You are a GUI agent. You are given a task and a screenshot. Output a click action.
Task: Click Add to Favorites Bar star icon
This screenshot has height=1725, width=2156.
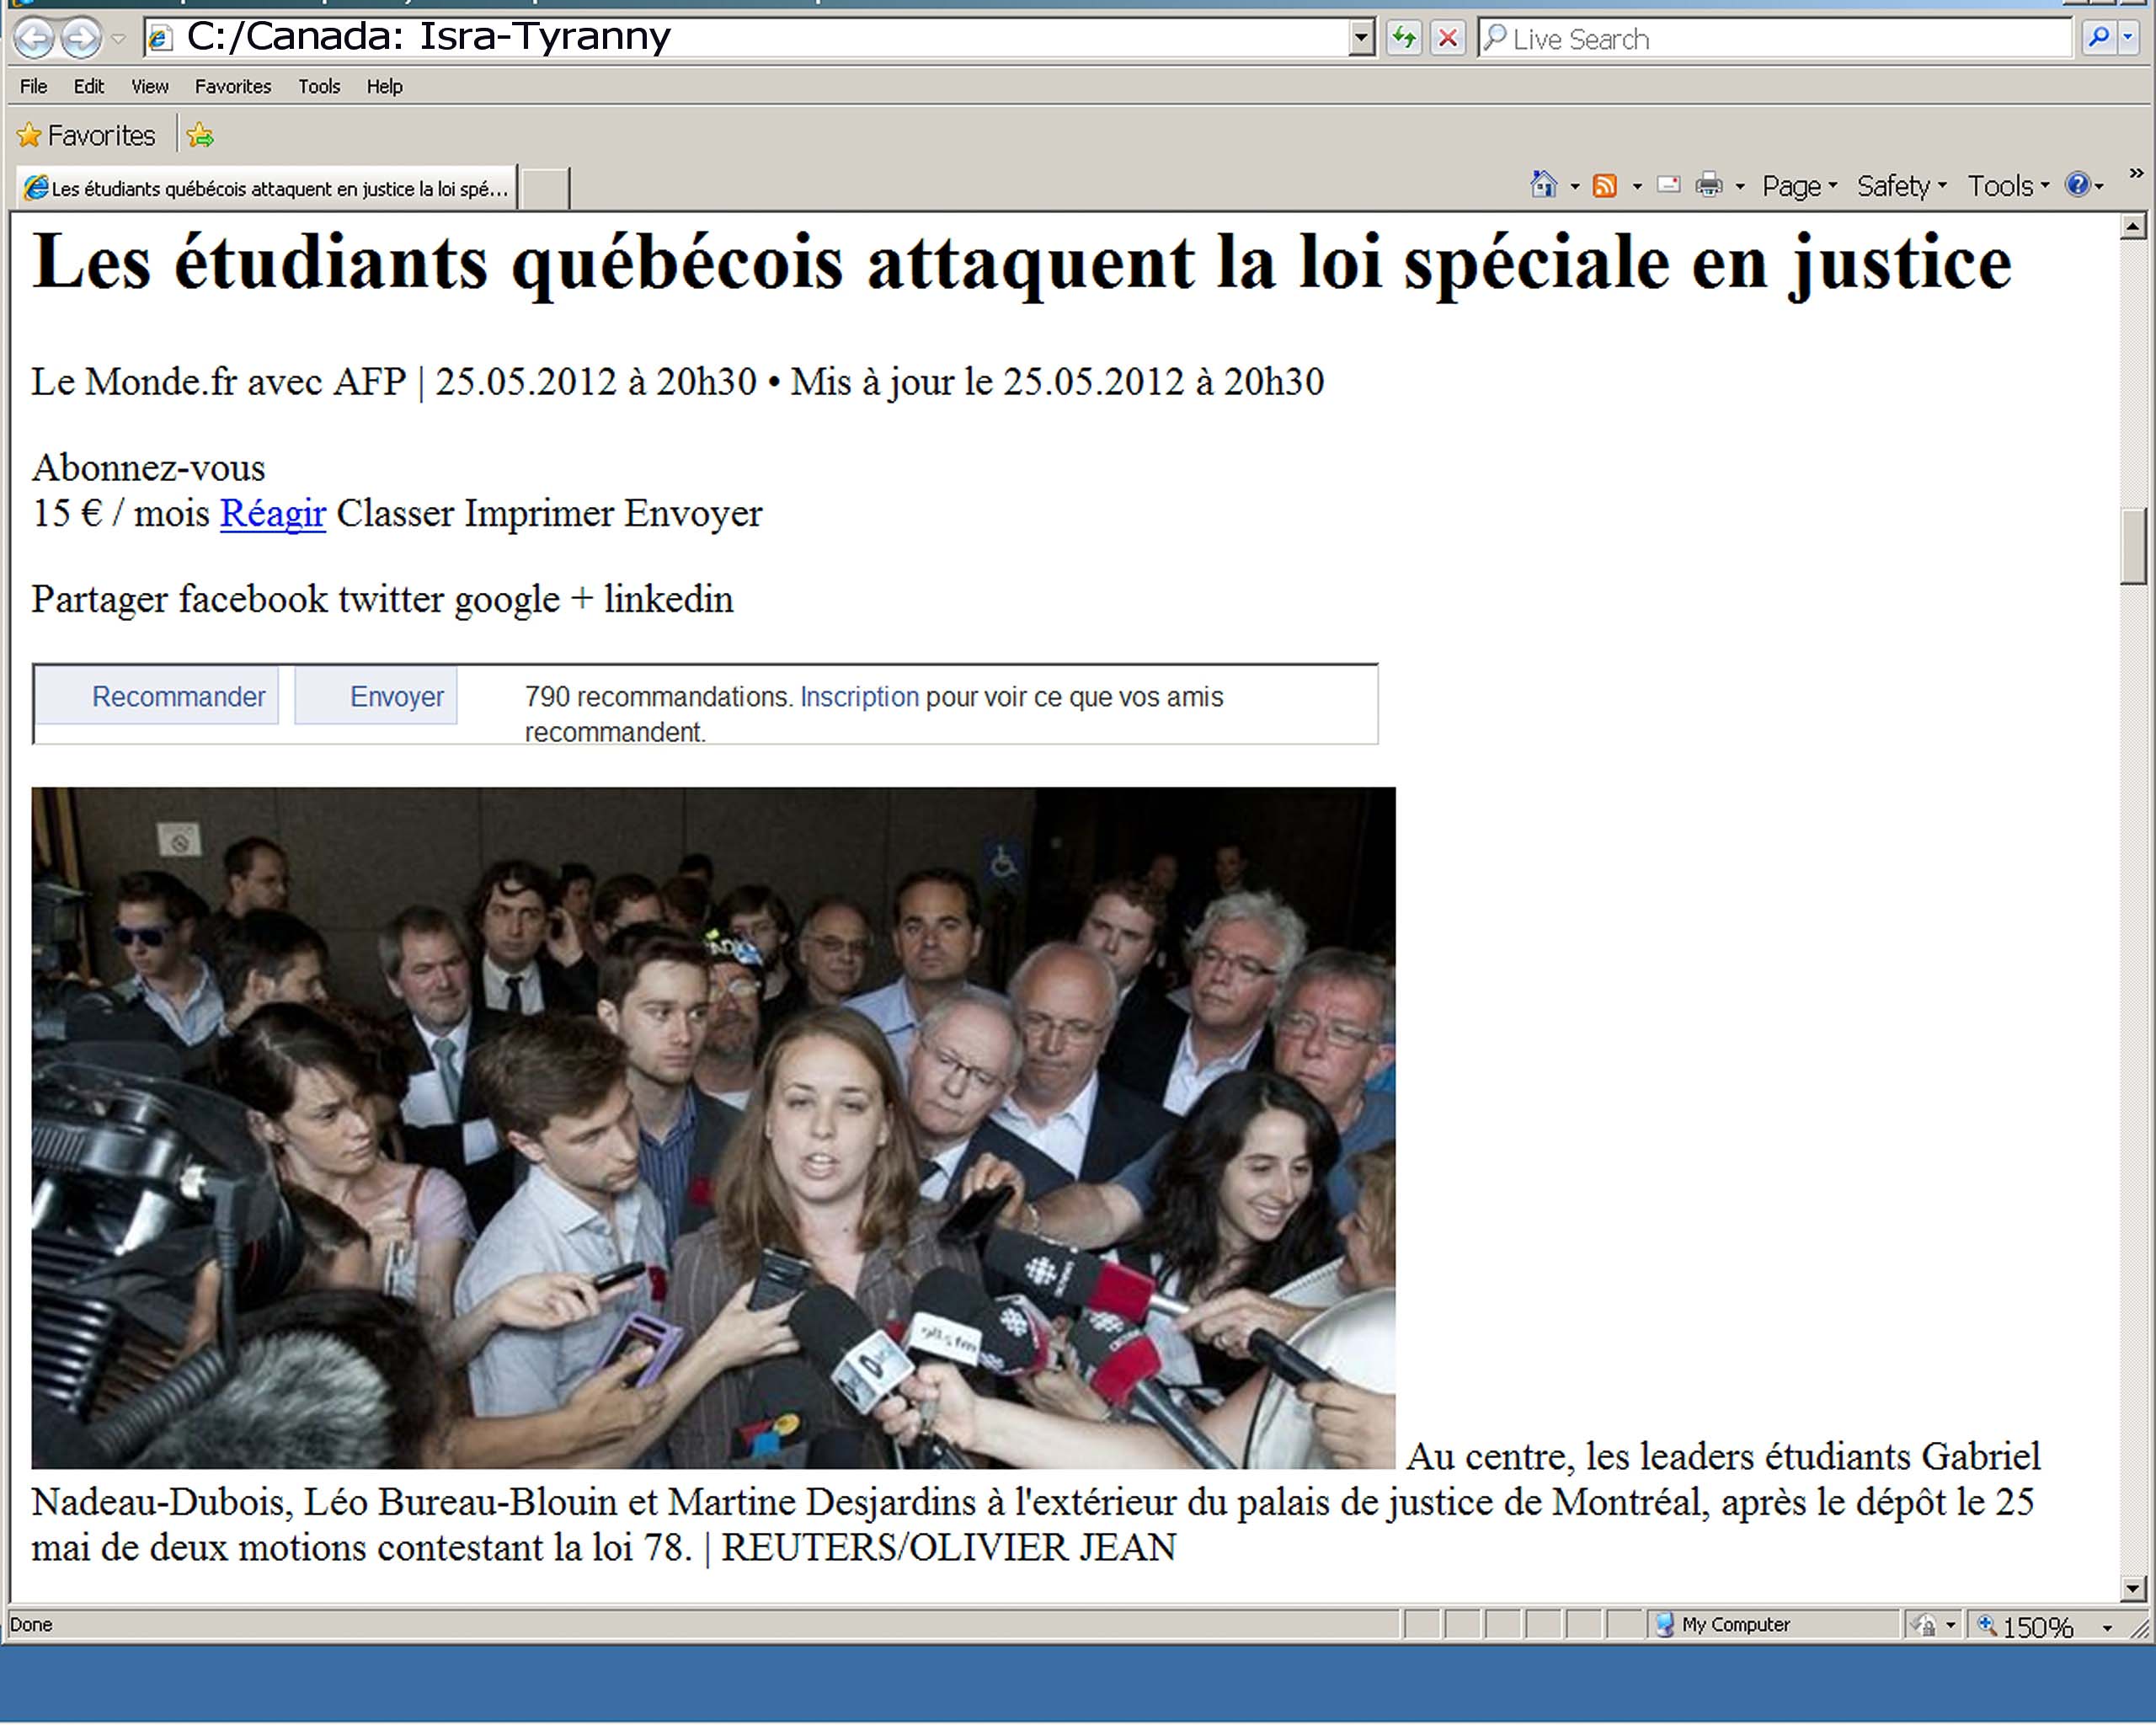[x=200, y=135]
